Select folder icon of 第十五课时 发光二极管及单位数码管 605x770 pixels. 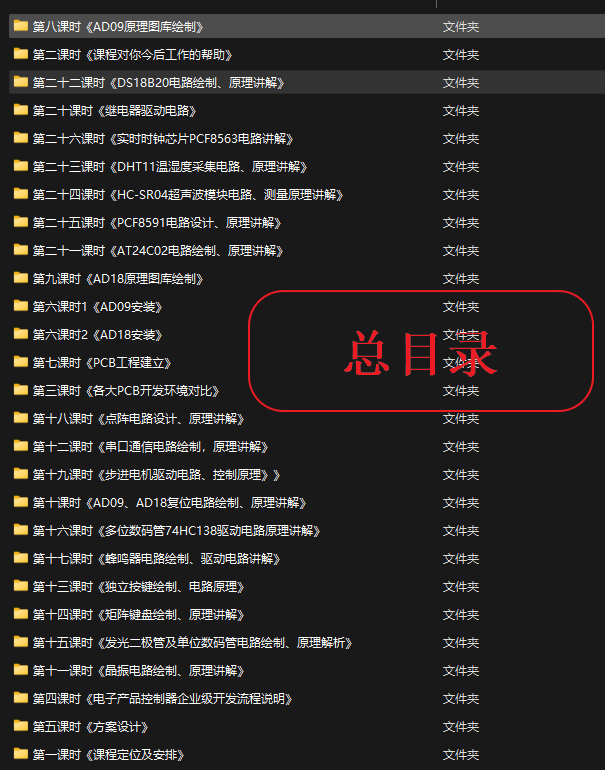(21, 642)
